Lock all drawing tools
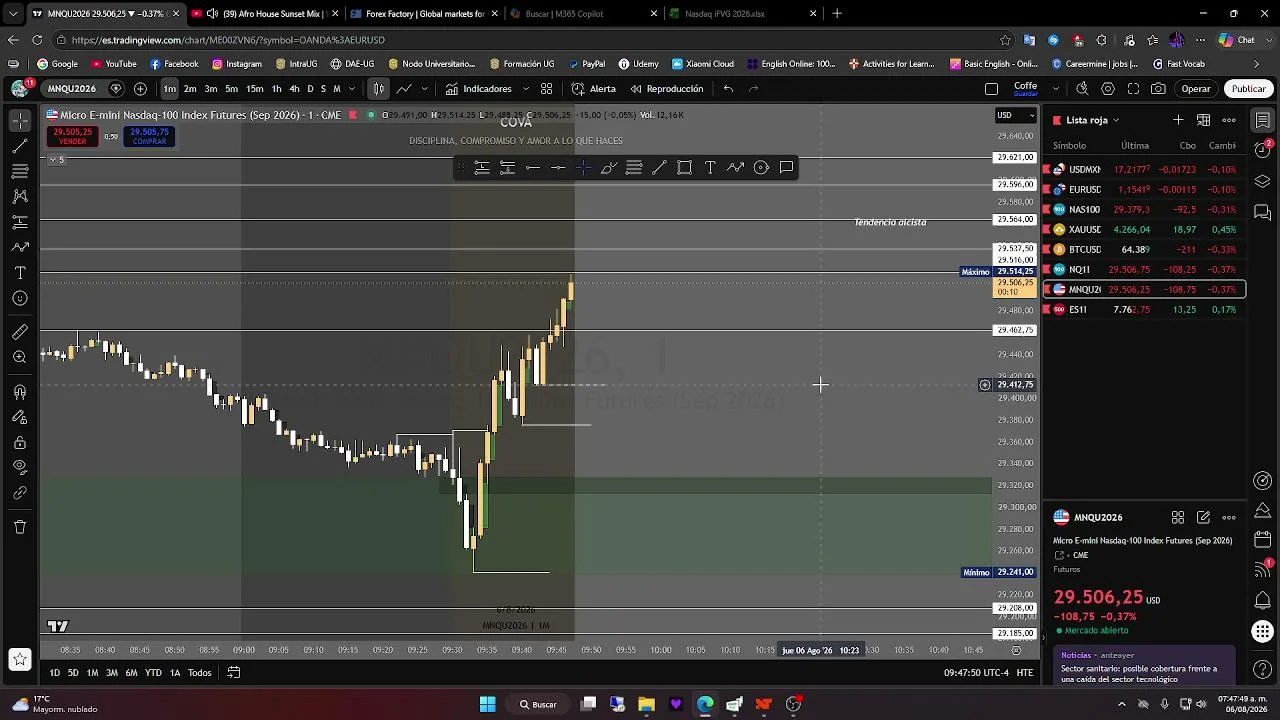Screen dimensions: 1280x720 (20, 443)
